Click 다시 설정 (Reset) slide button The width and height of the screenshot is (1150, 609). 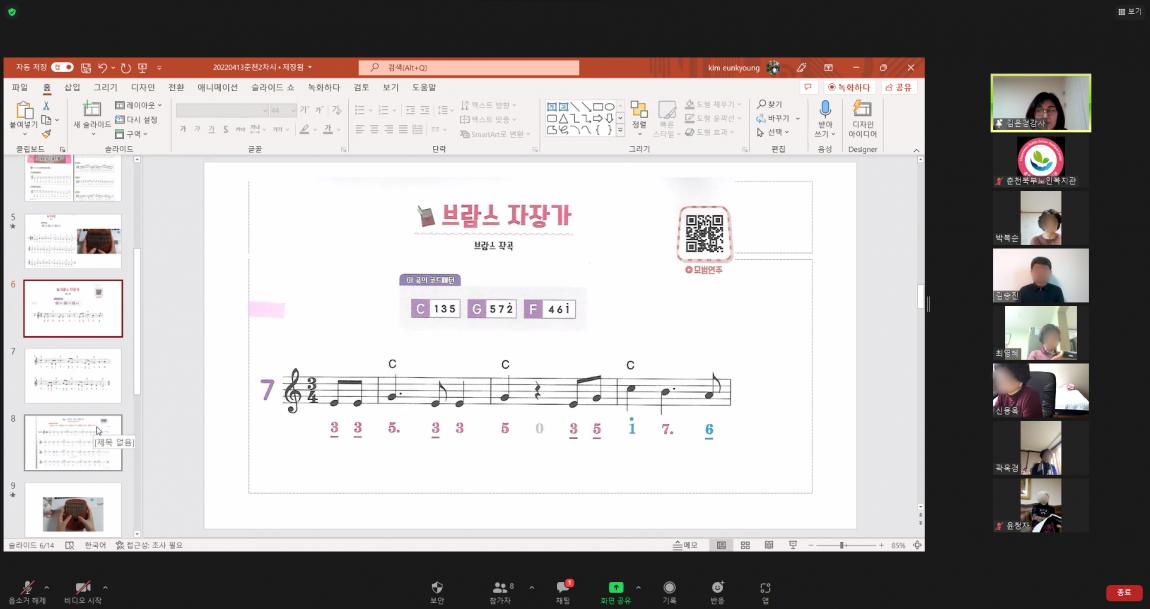point(136,120)
